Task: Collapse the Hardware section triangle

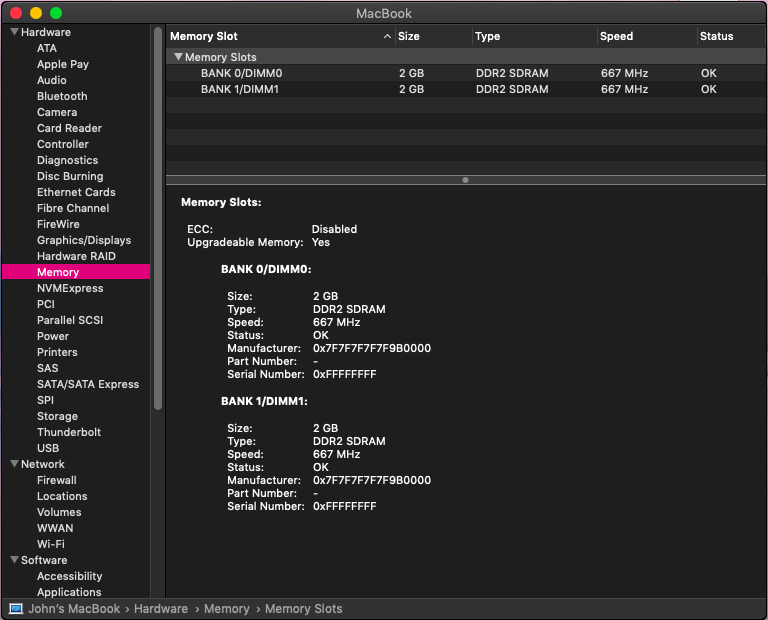Action: coord(15,32)
